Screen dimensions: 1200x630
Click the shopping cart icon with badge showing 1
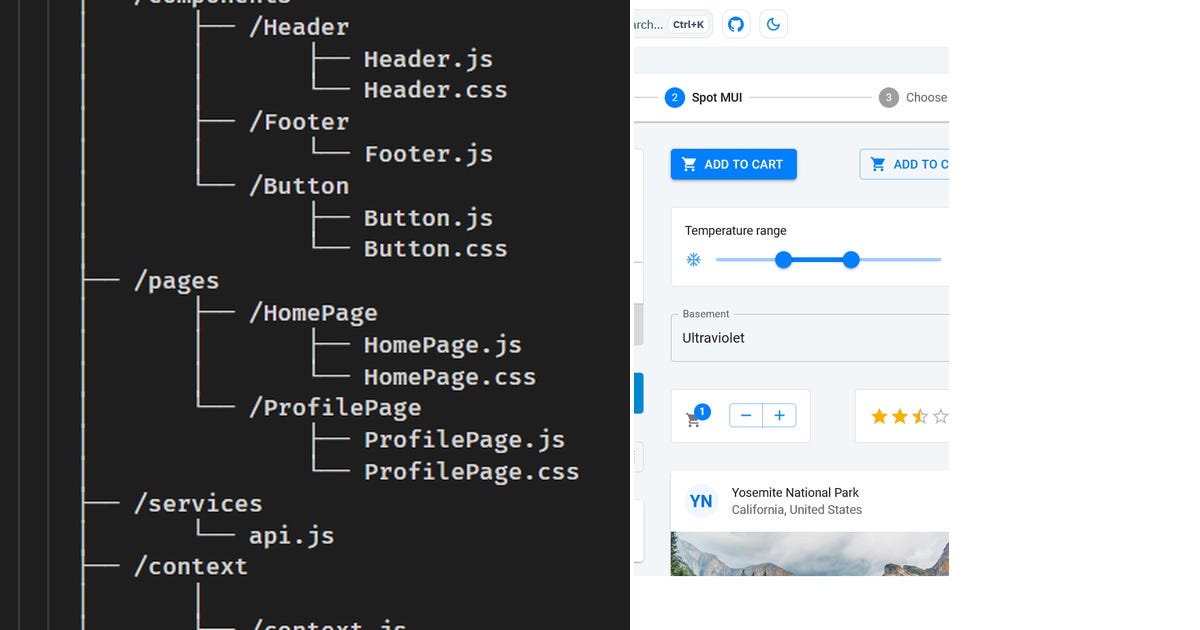point(695,420)
